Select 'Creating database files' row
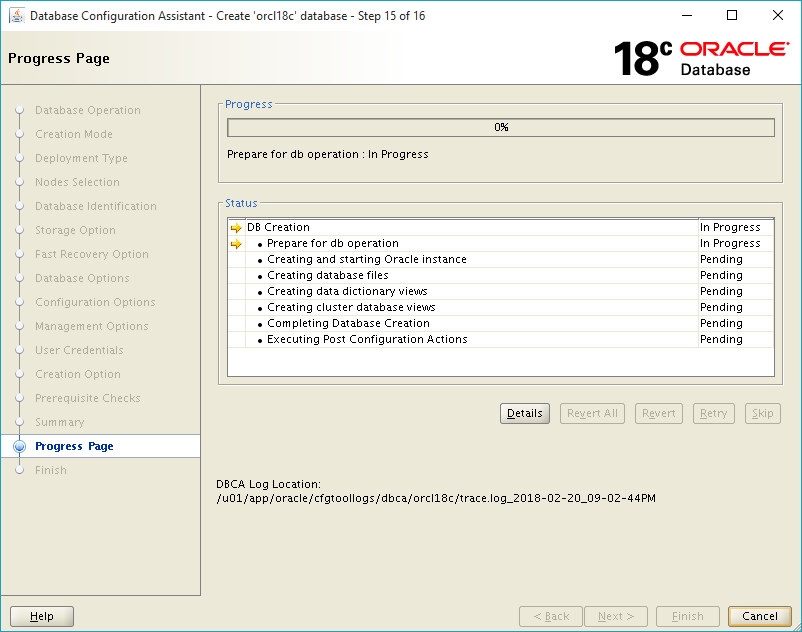Screen dimensions: 802x632 [501, 276]
